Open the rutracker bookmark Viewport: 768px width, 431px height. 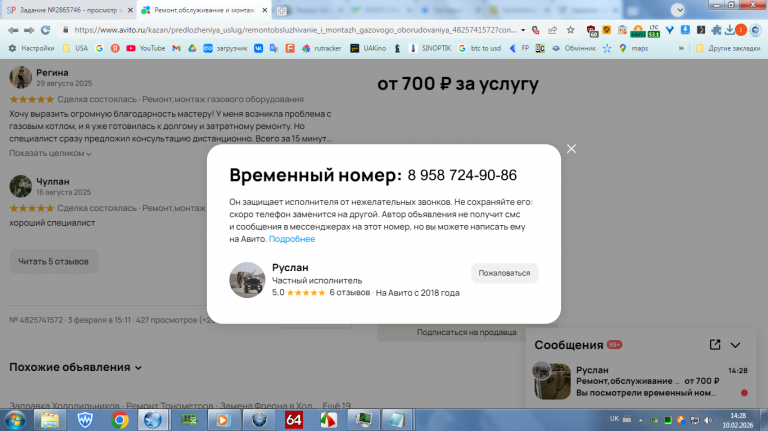[322, 48]
